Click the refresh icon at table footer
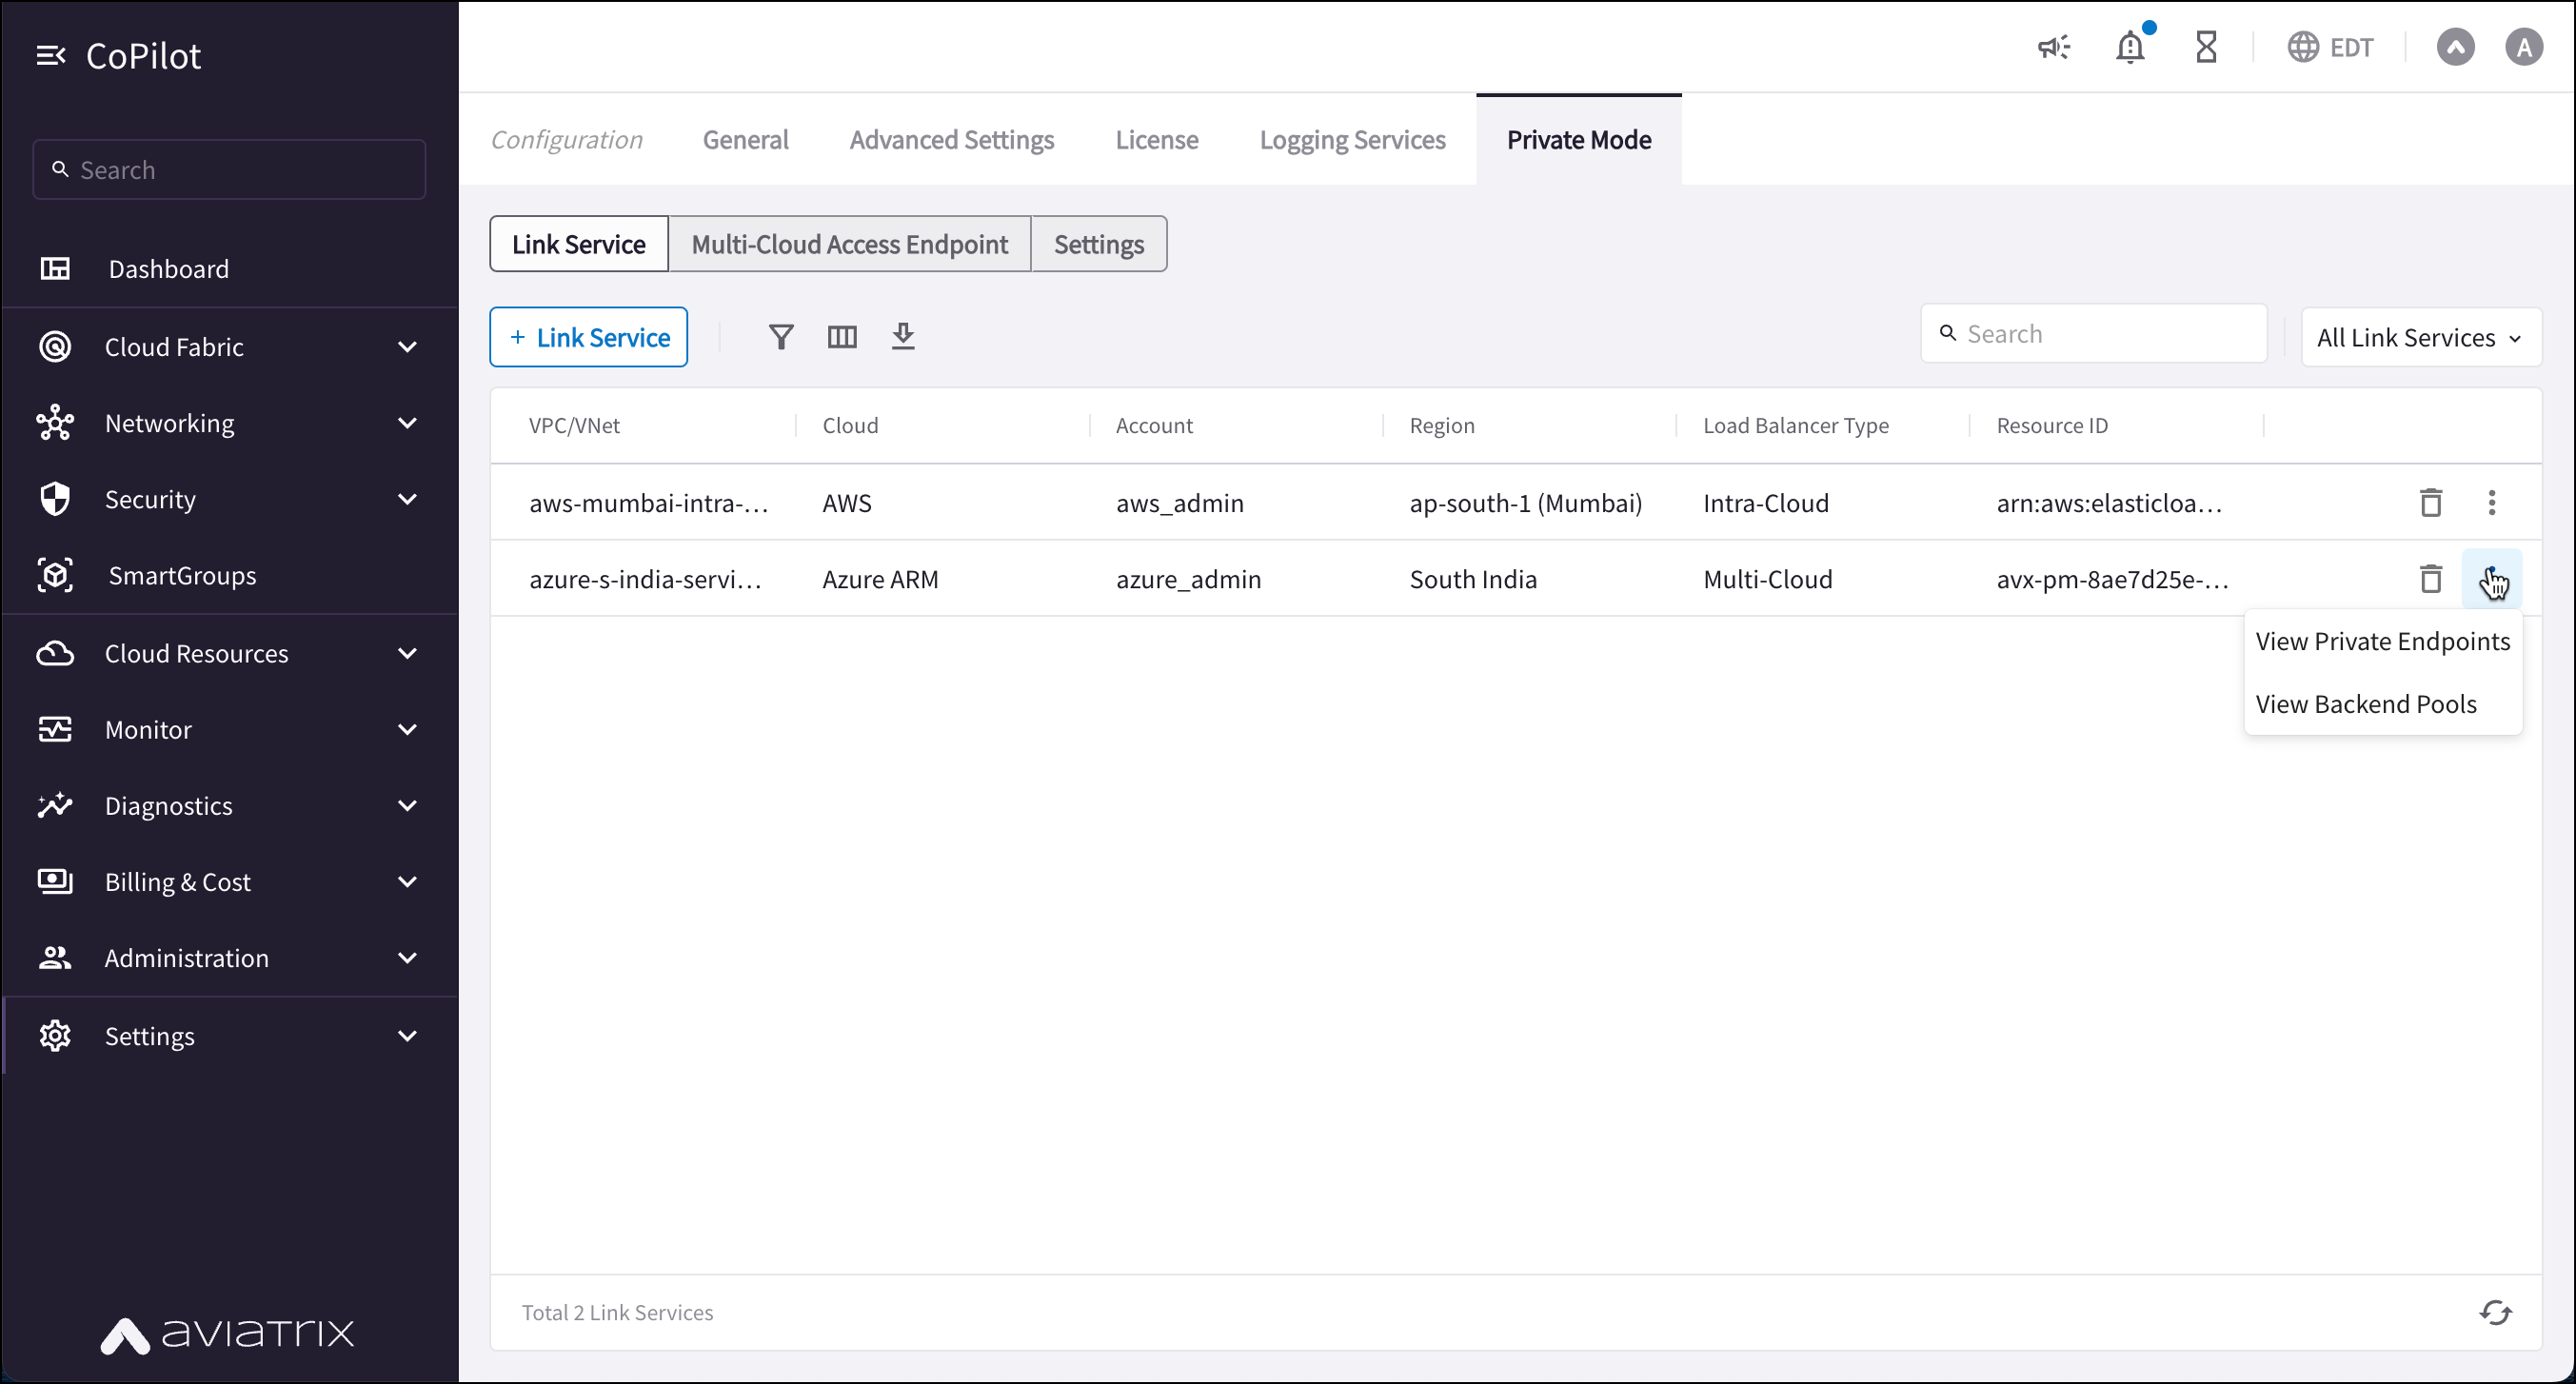 [2495, 1312]
